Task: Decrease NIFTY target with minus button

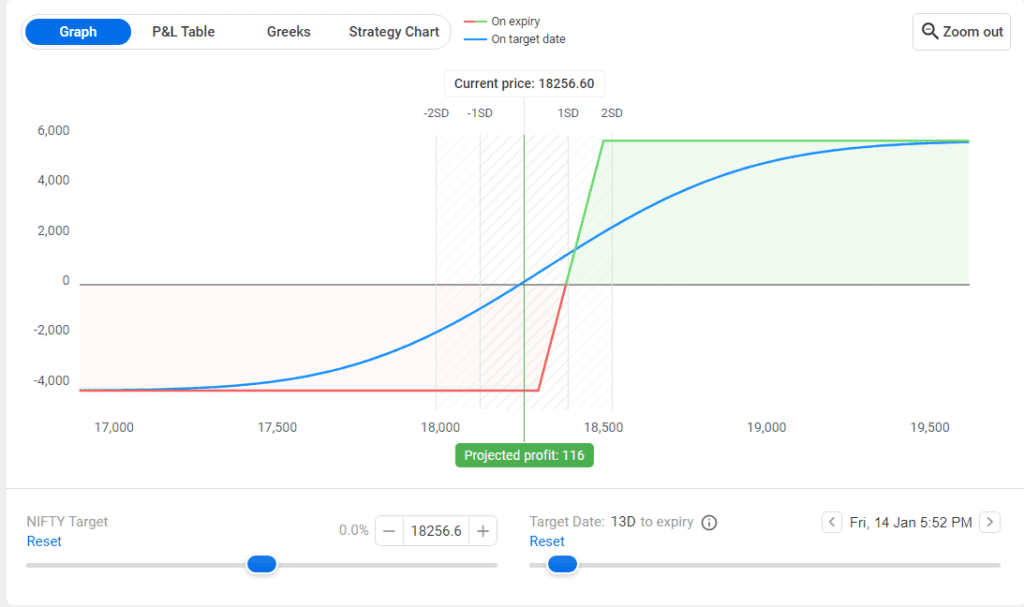Action: pos(390,531)
